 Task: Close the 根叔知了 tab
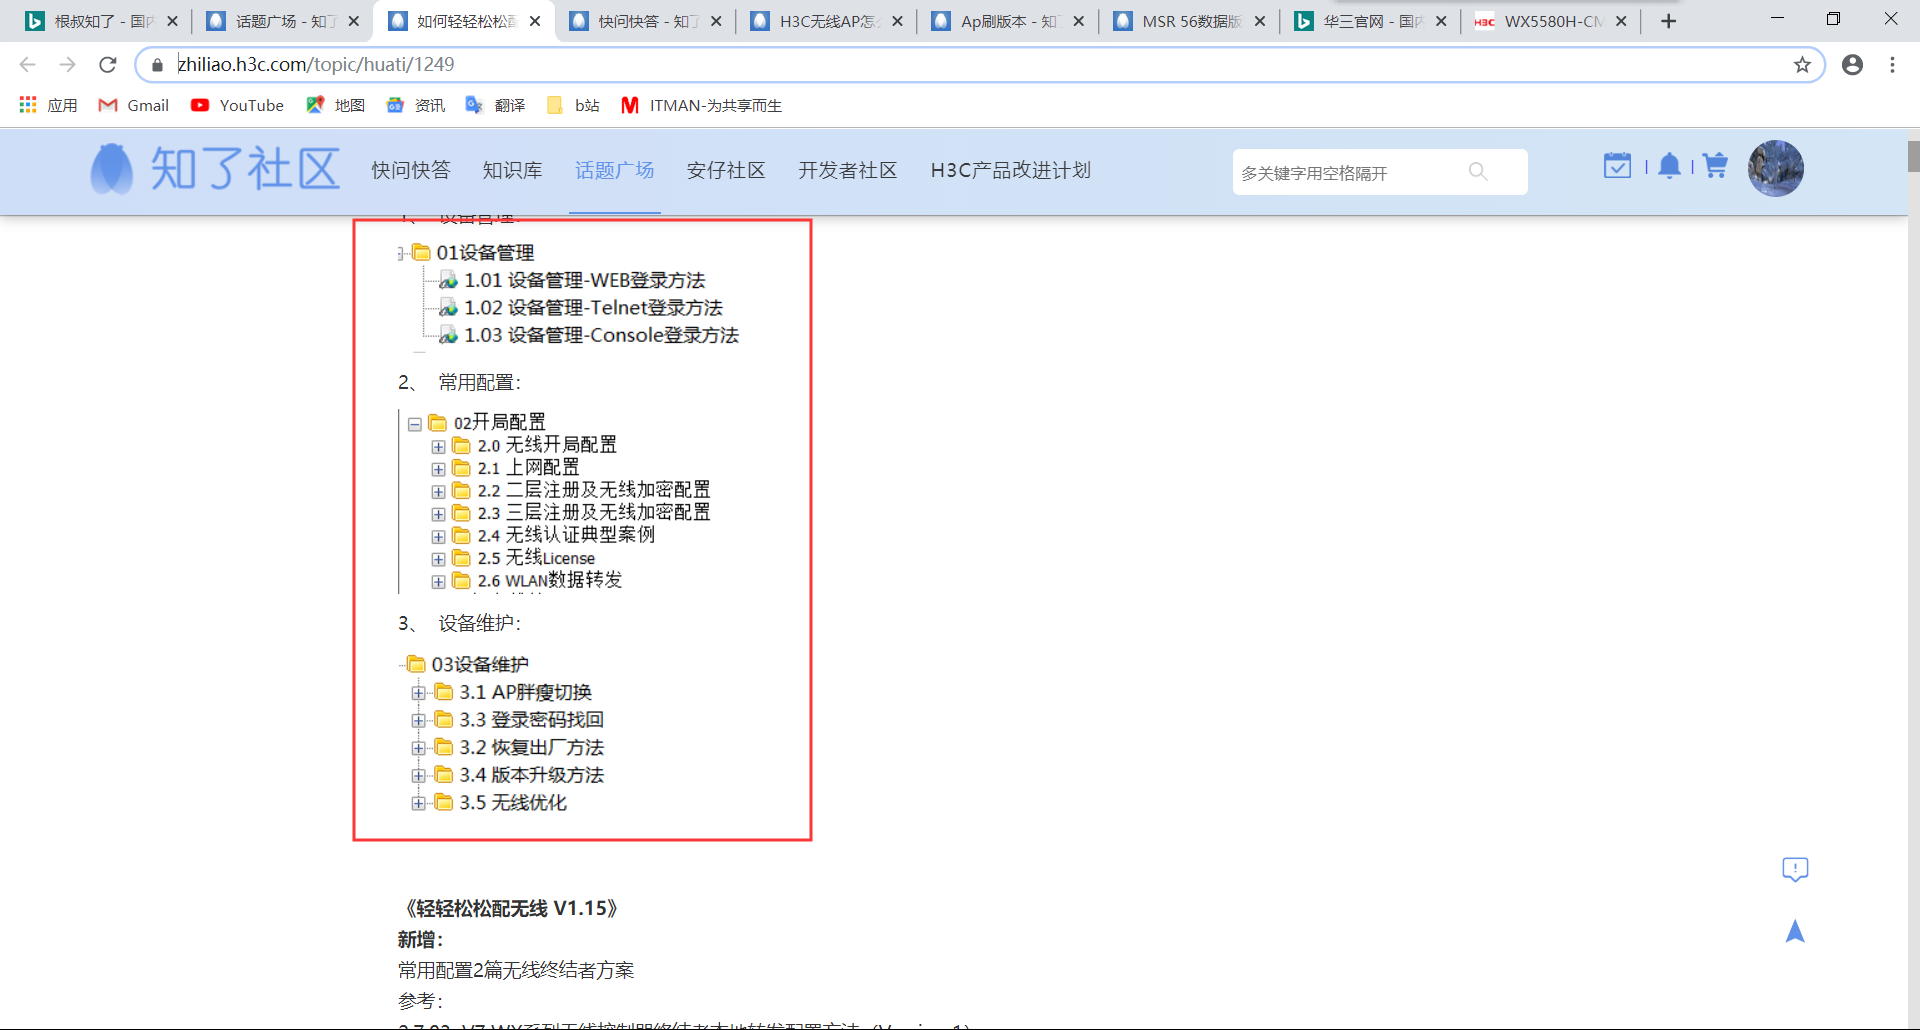(172, 21)
